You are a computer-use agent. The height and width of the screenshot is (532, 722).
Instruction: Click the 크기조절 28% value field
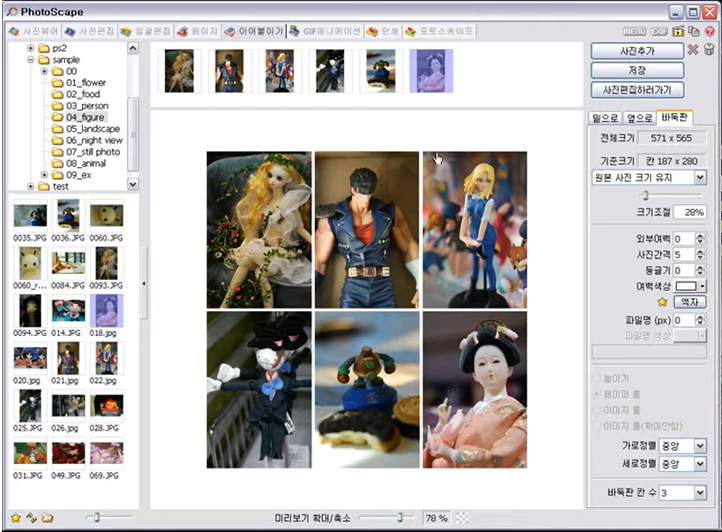click(689, 212)
